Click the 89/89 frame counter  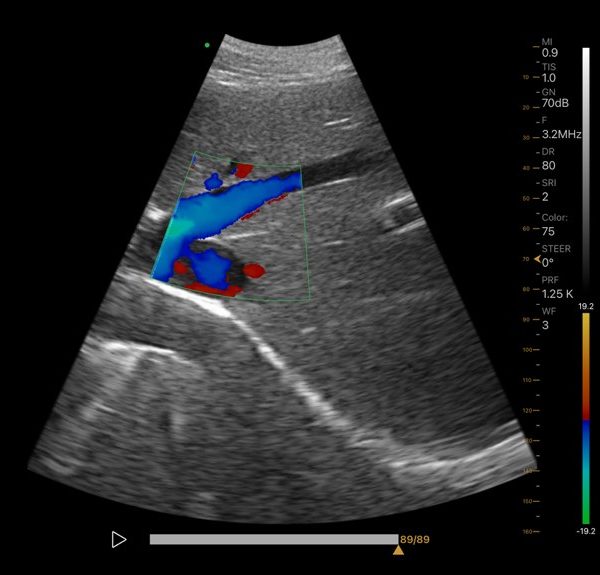coord(415,539)
